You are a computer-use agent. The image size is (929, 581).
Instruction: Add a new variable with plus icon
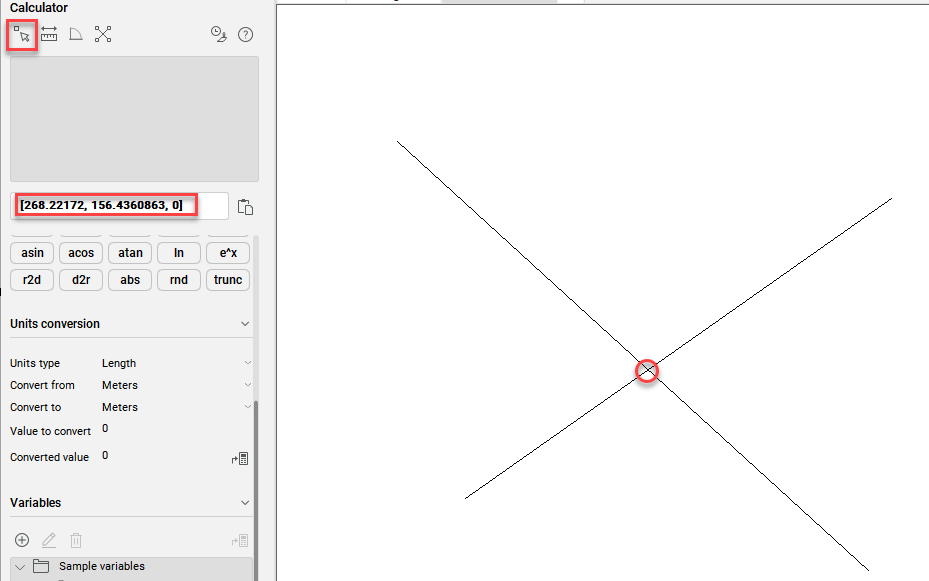coord(22,540)
